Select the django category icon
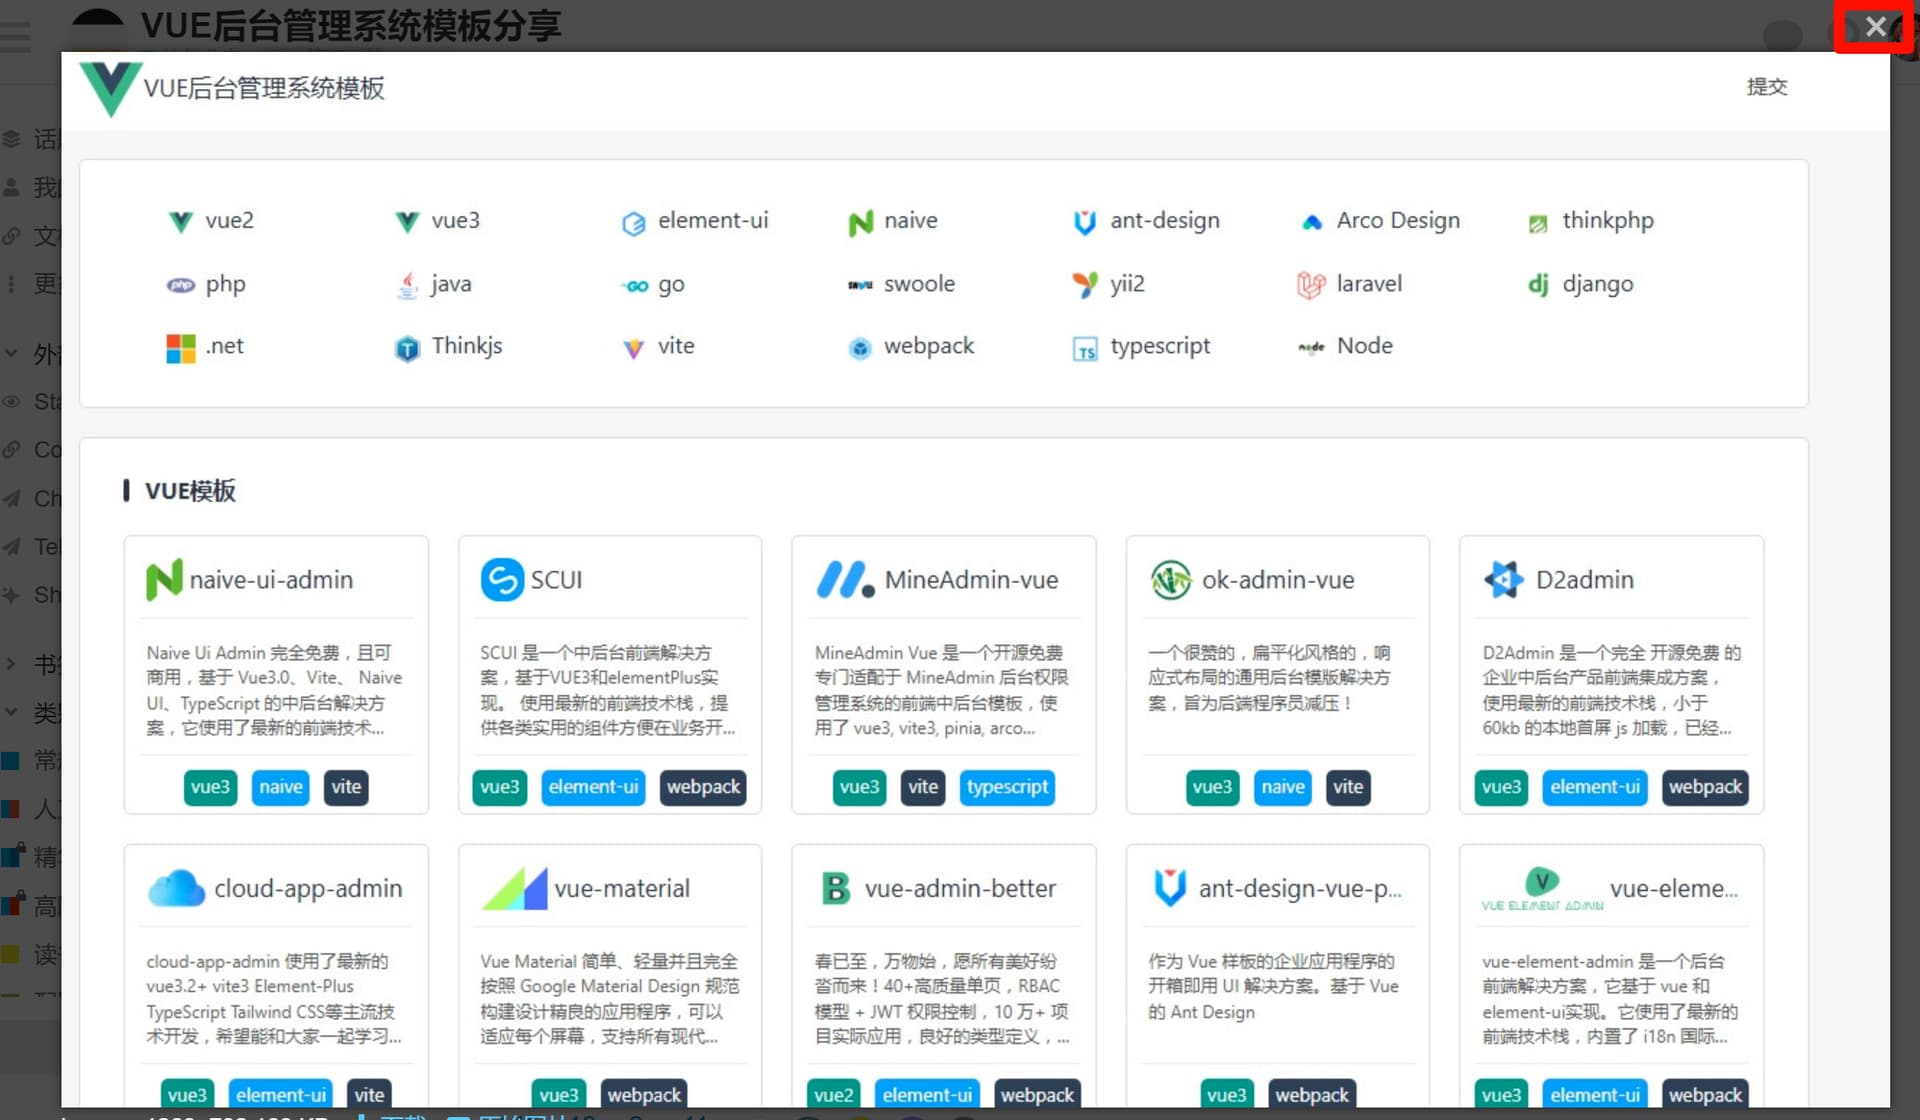 [x=1538, y=285]
